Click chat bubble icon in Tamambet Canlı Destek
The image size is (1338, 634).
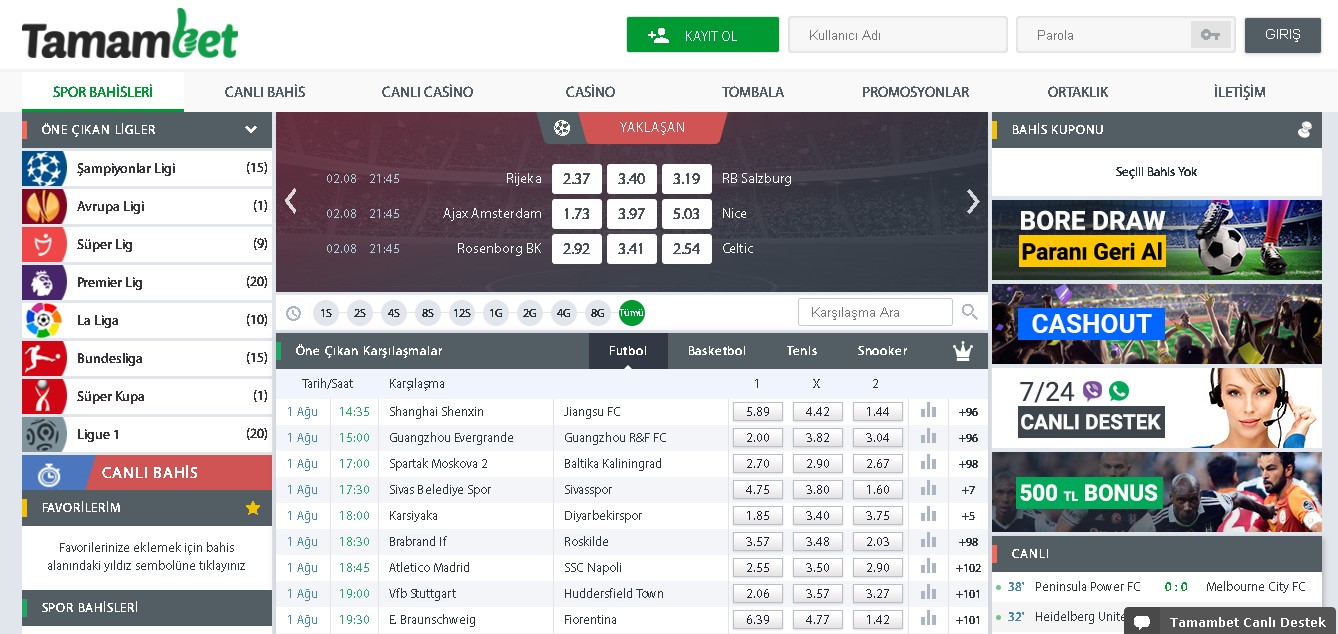pyautogui.click(x=1142, y=622)
